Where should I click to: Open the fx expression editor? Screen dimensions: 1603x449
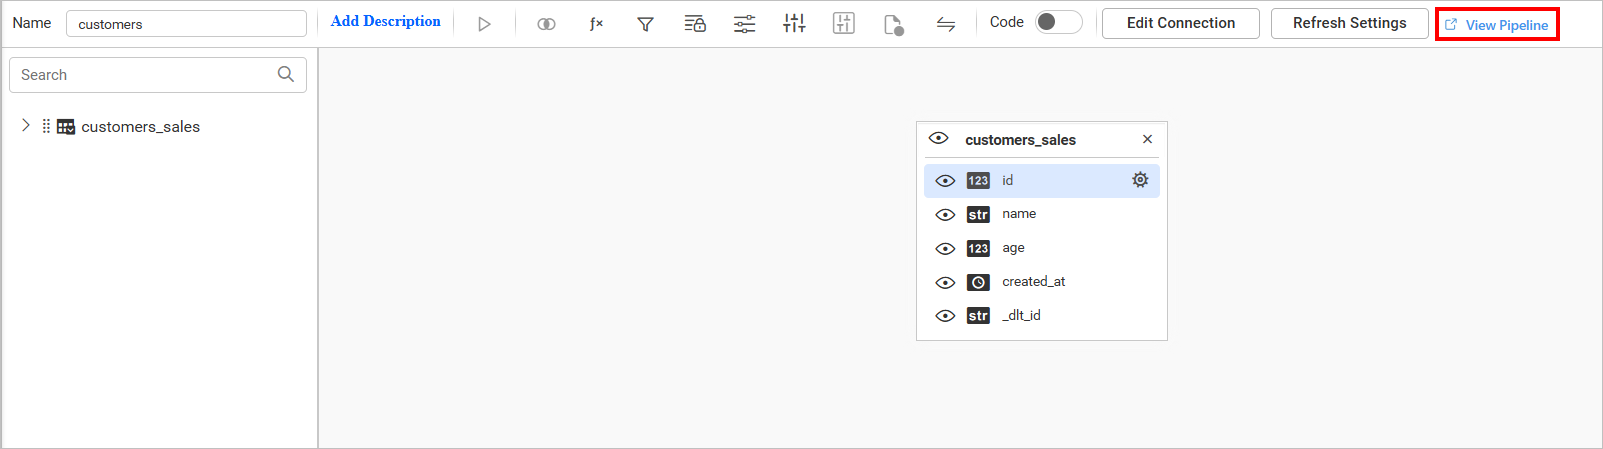point(596,24)
